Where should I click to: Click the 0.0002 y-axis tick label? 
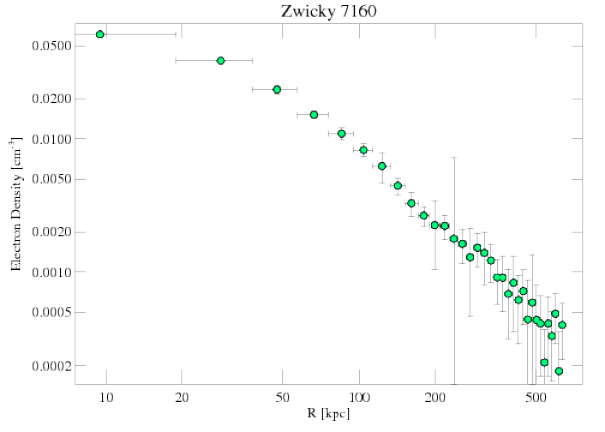point(52,366)
